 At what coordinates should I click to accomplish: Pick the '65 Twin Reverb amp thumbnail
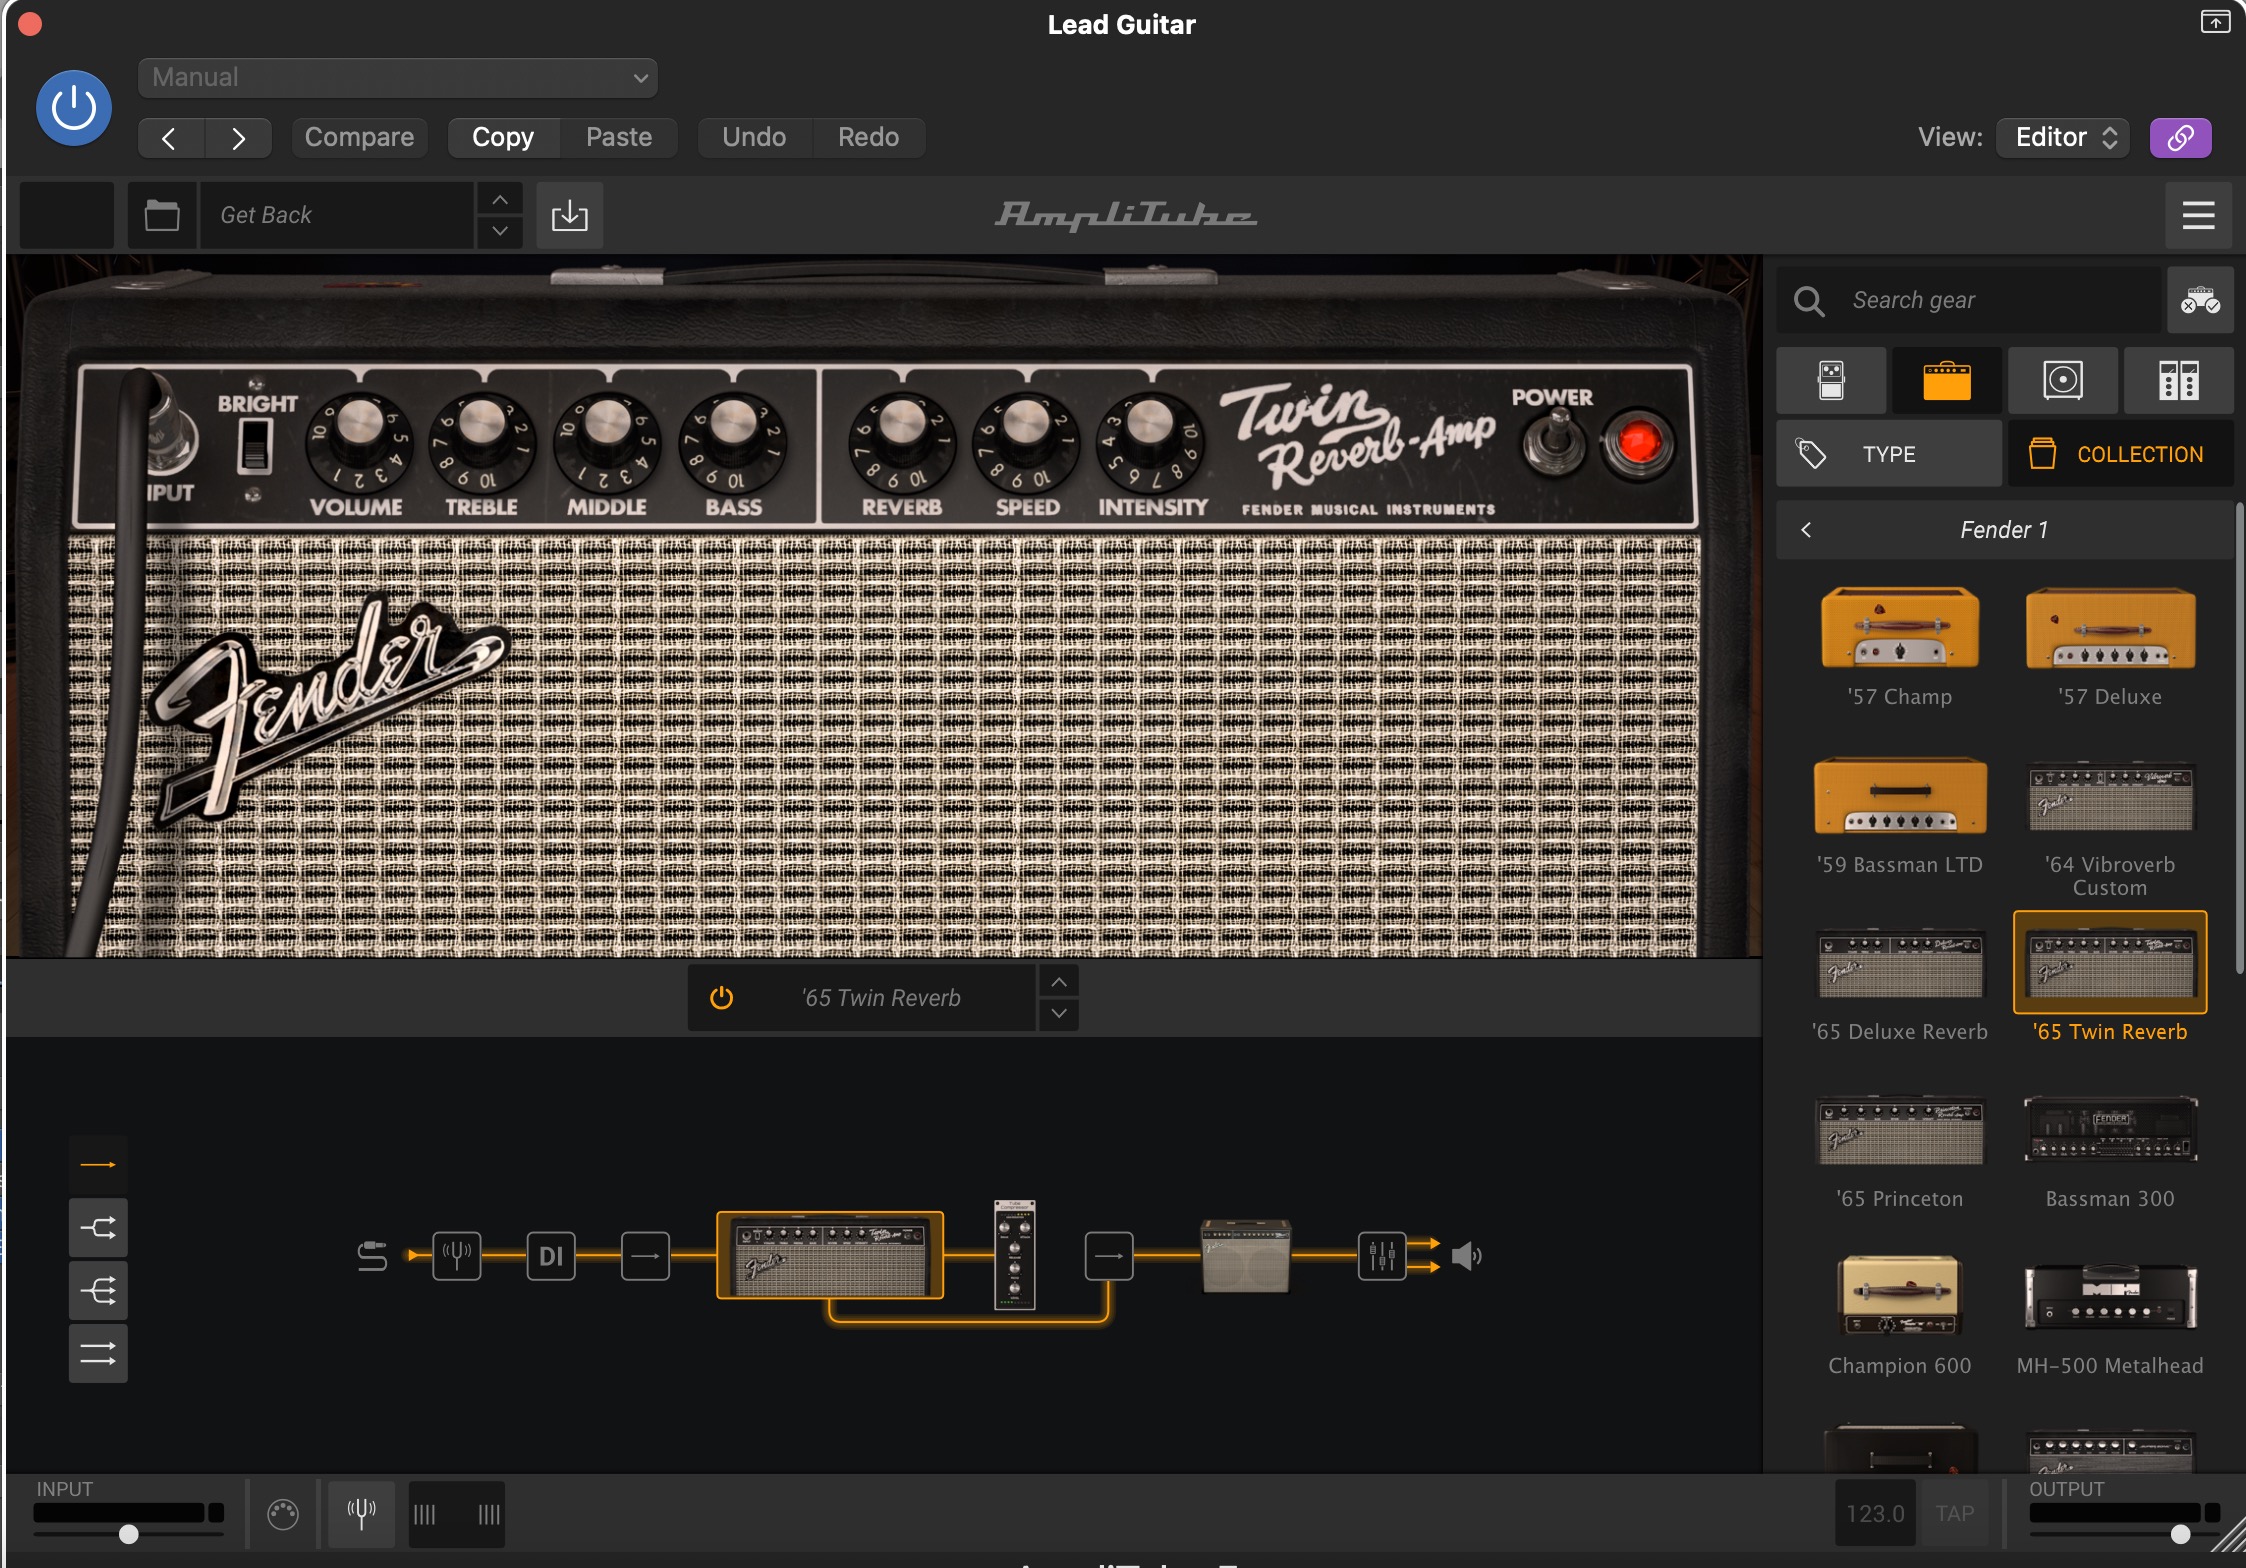2110,962
